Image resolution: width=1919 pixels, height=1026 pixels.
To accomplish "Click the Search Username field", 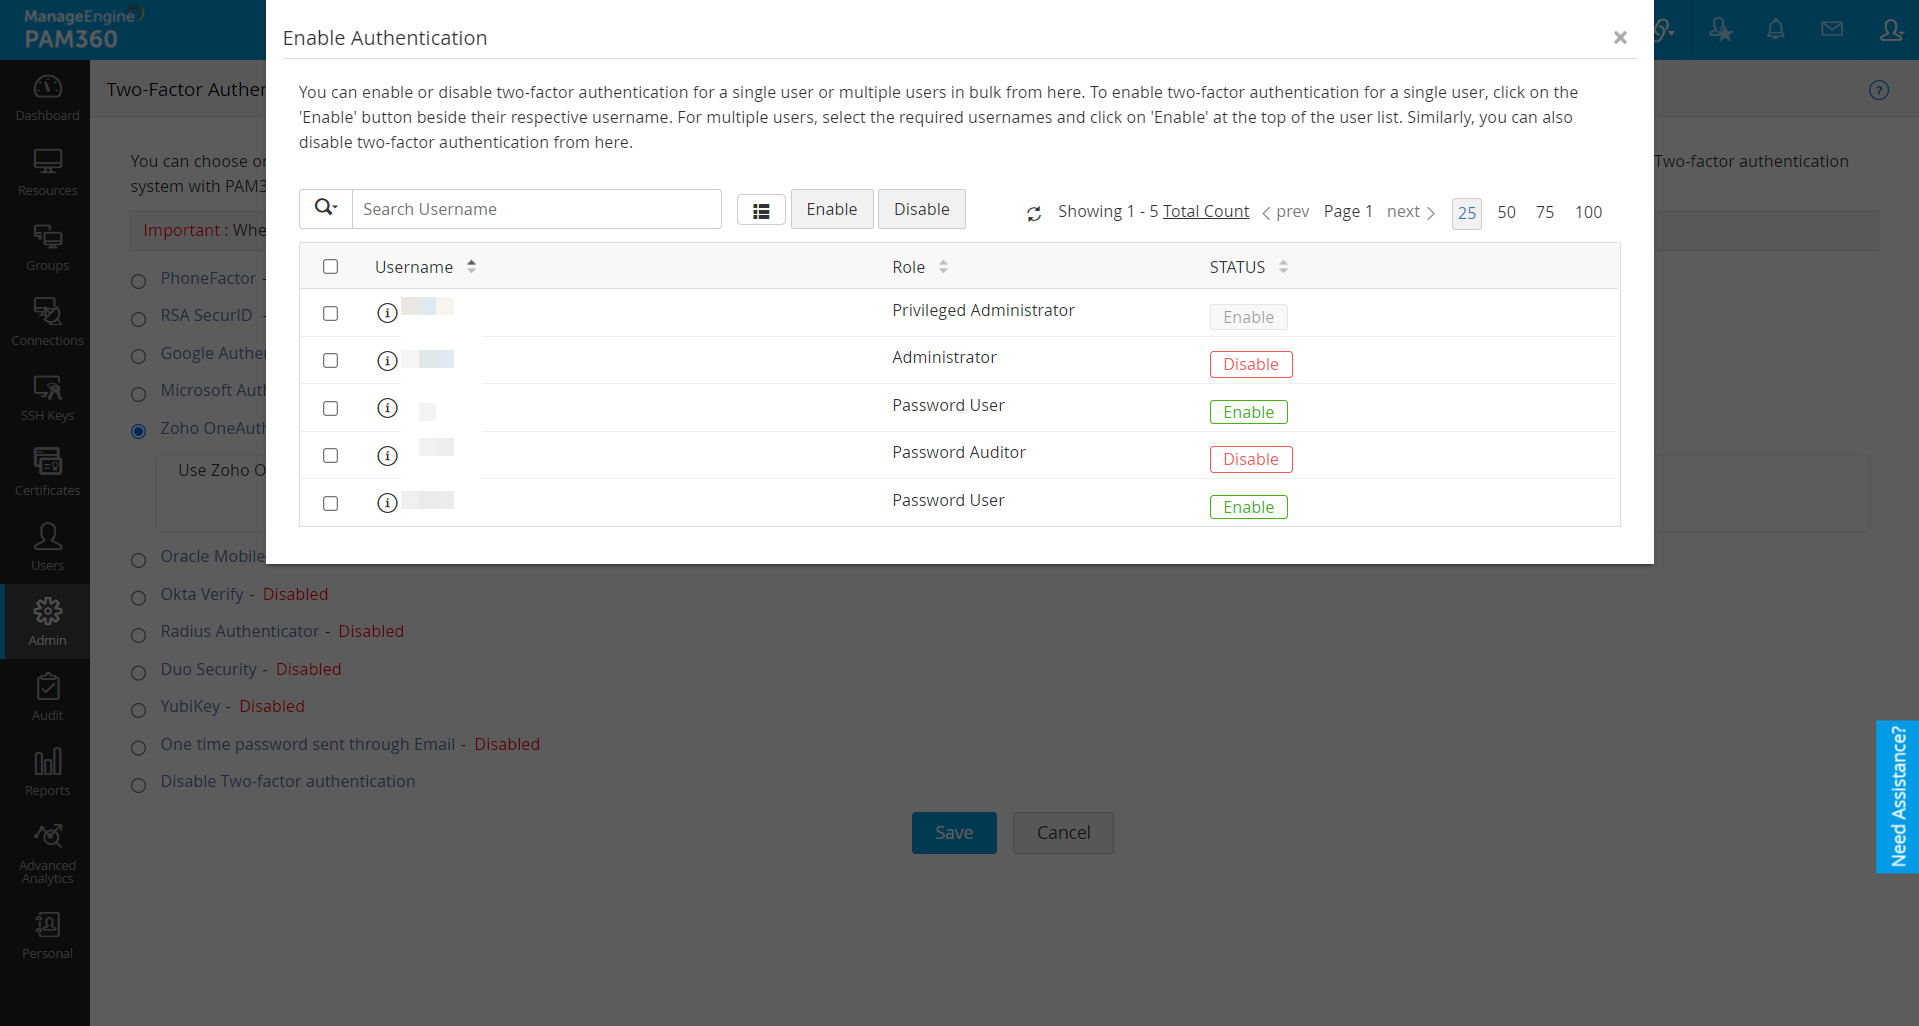I will coord(537,209).
